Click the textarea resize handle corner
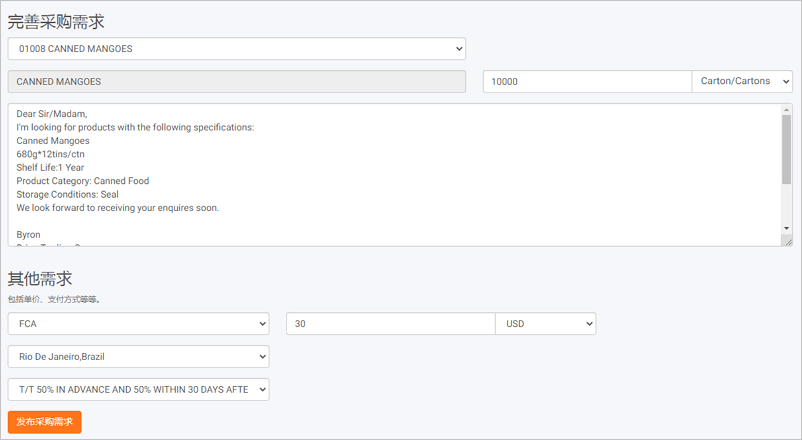The image size is (802, 440). [x=788, y=241]
